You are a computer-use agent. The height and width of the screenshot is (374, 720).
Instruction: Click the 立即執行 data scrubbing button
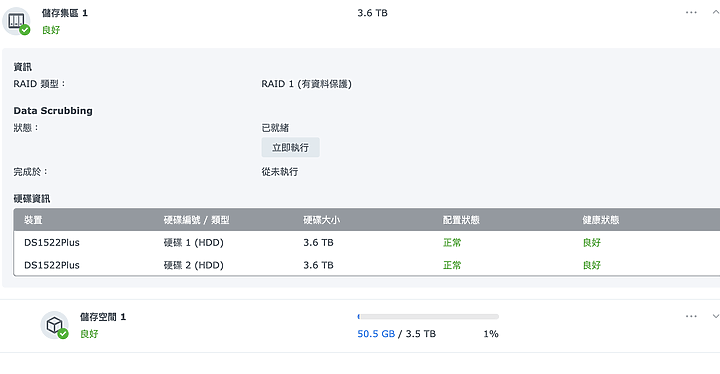(x=291, y=147)
